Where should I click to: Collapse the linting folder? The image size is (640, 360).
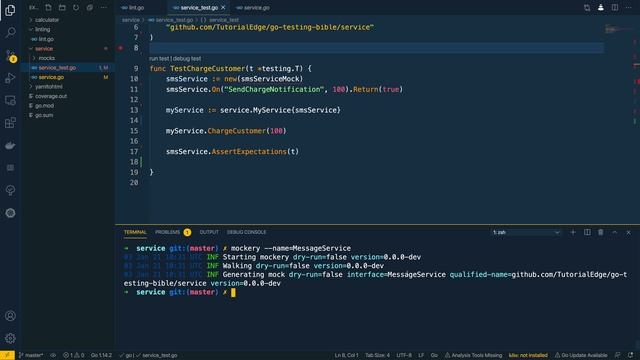point(42,29)
